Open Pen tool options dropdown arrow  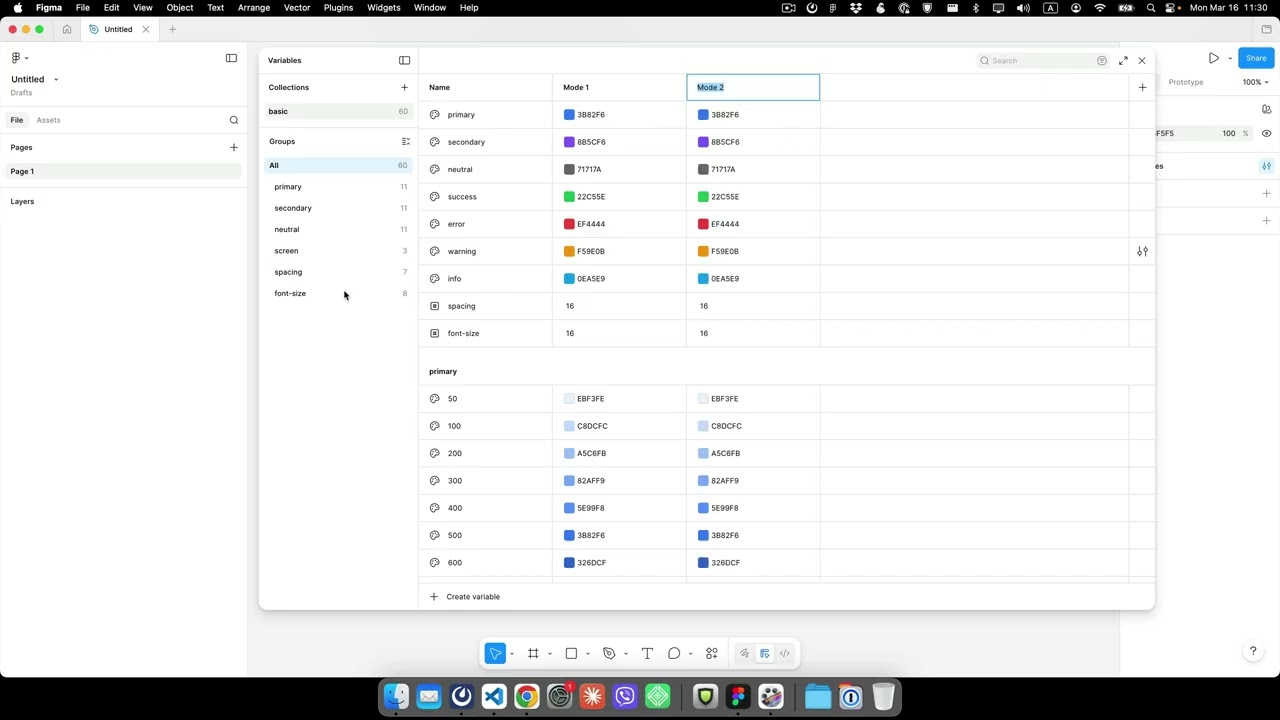tap(626, 654)
